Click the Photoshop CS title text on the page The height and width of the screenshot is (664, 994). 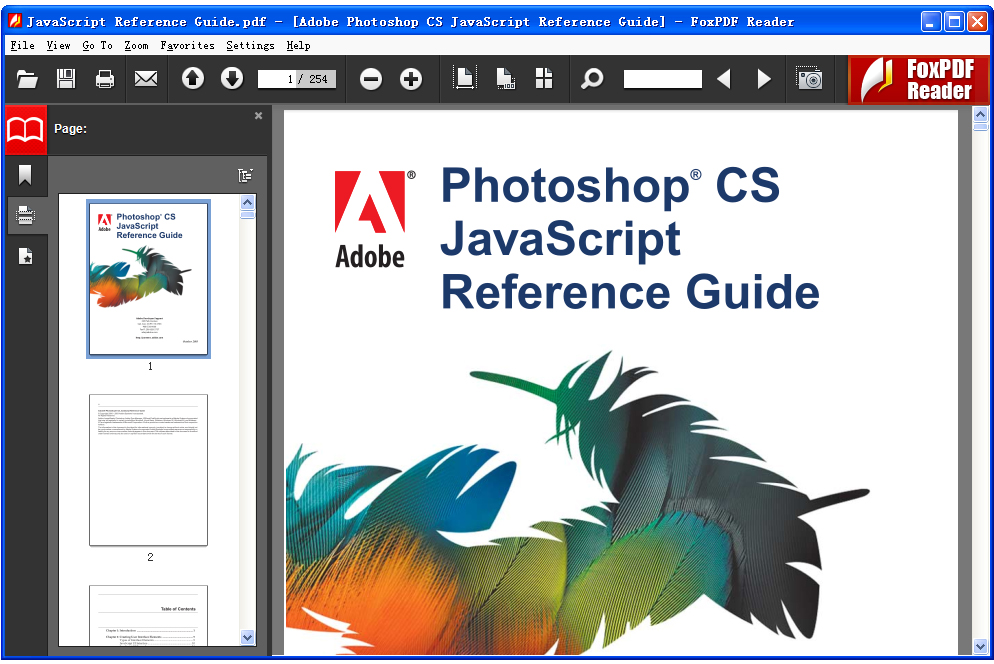pos(610,185)
